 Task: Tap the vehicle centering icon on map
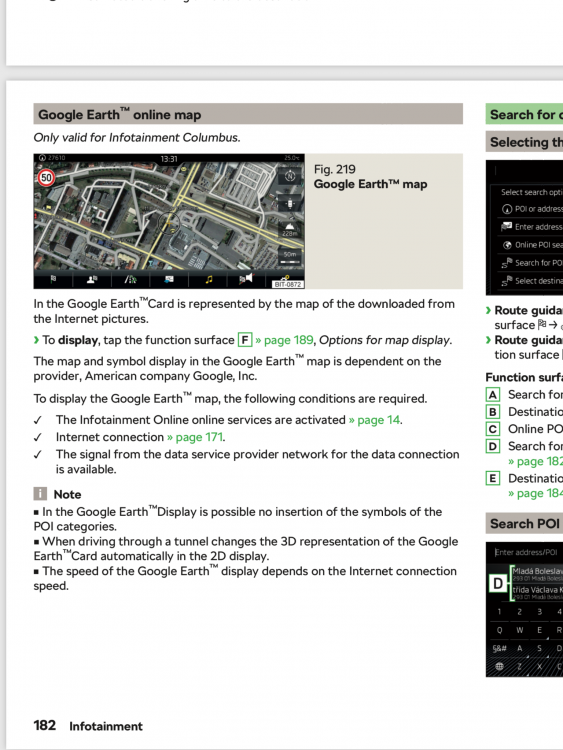tap(289, 204)
